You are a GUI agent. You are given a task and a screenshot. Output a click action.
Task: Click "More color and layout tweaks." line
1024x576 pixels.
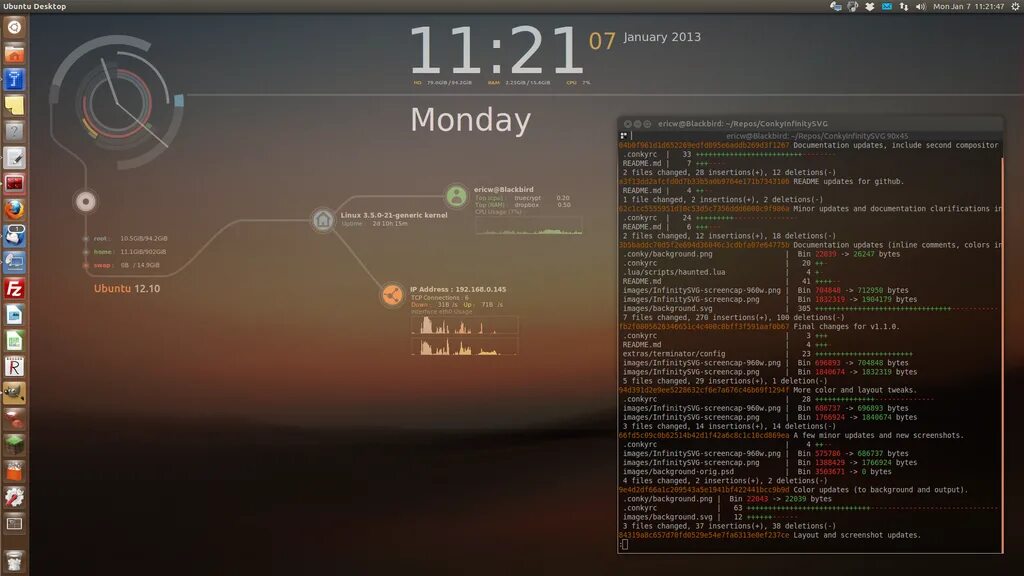coord(855,390)
